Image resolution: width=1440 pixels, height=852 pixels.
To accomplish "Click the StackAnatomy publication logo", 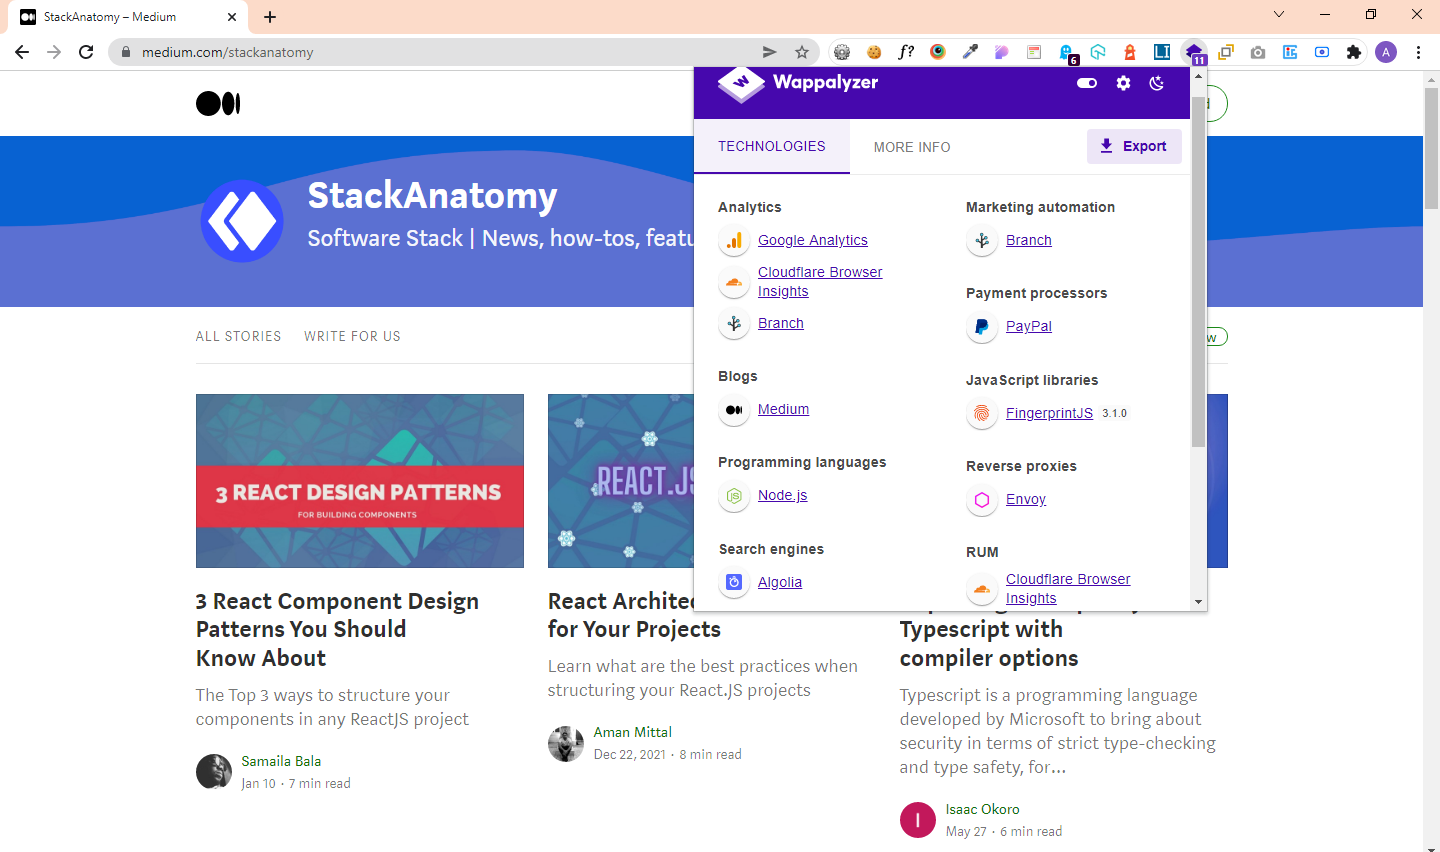I will pyautogui.click(x=242, y=221).
